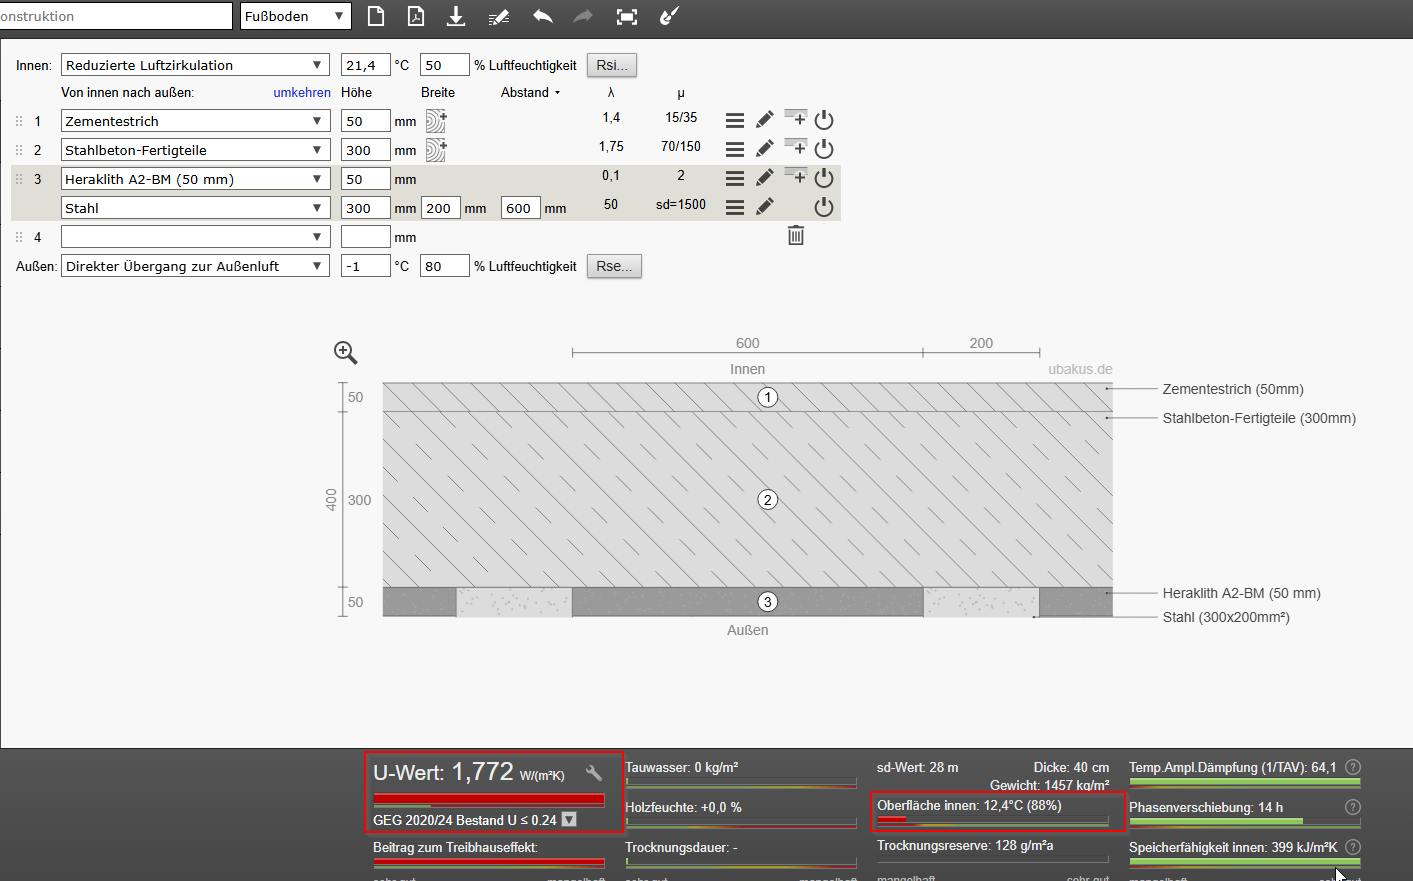Export construction as PDF
Image resolution: width=1413 pixels, height=881 pixels.
coord(416,16)
